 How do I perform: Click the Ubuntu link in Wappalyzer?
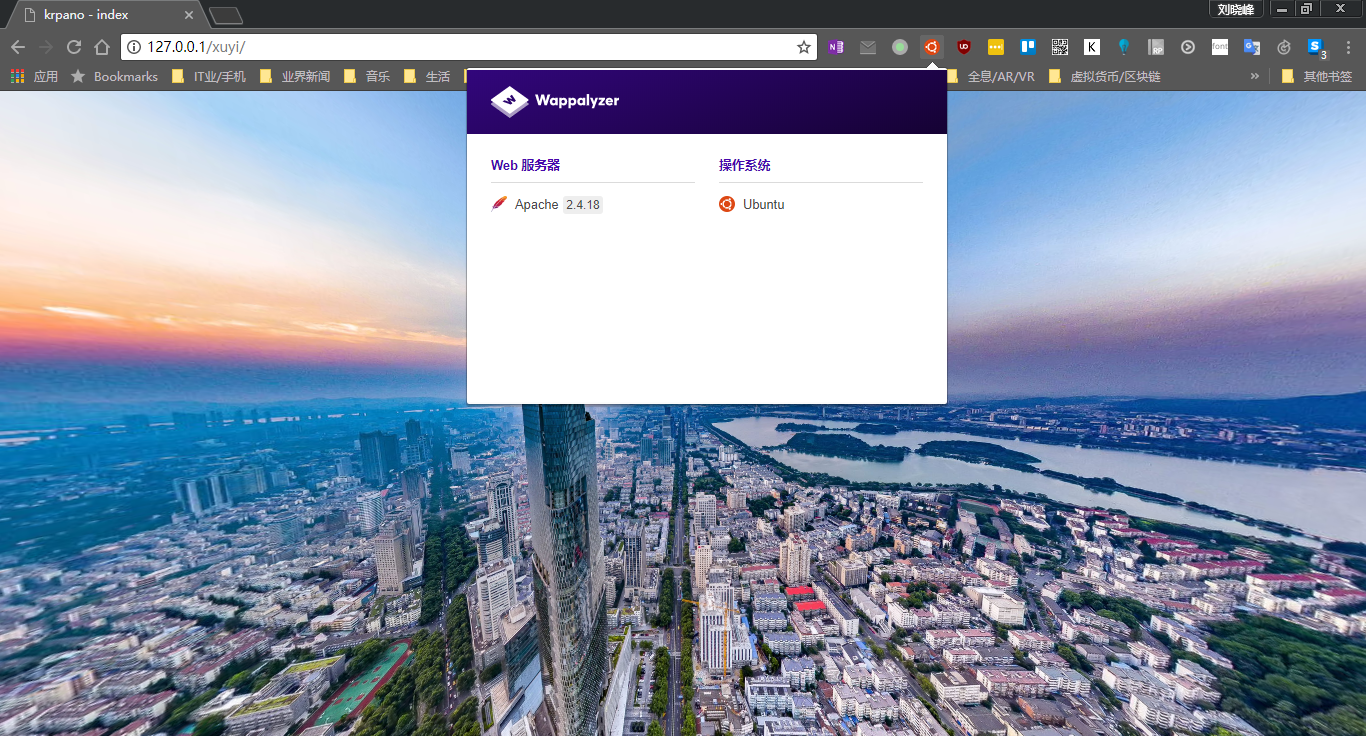click(x=763, y=204)
